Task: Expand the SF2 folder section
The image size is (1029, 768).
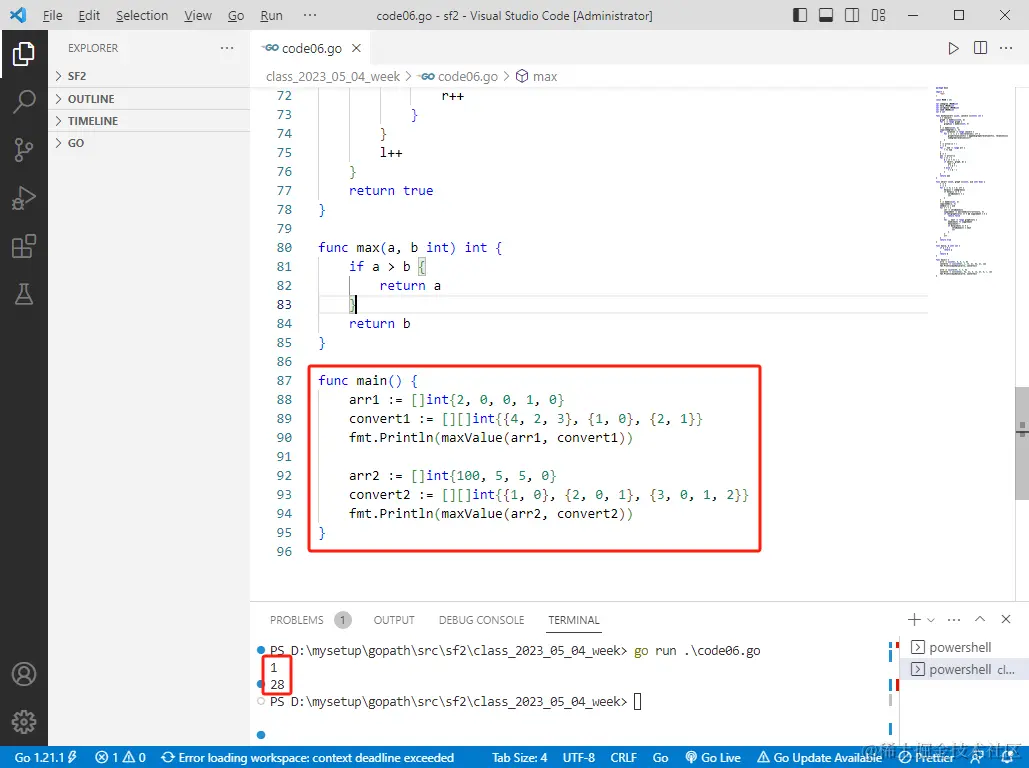Action: tap(149, 76)
